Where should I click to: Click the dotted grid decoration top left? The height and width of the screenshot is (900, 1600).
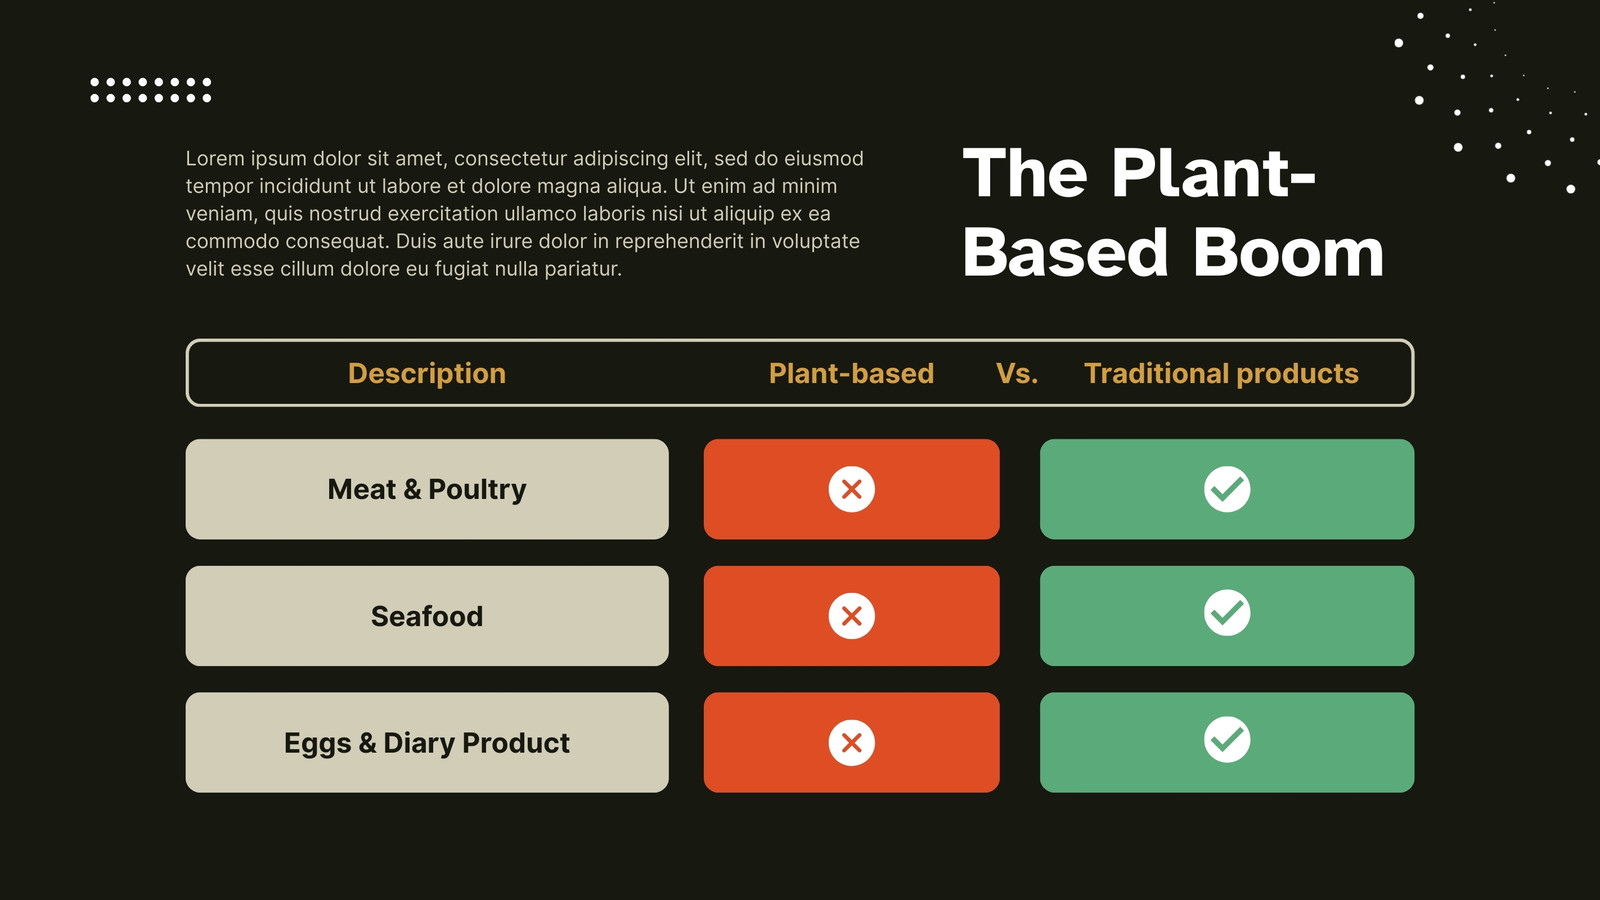click(151, 90)
